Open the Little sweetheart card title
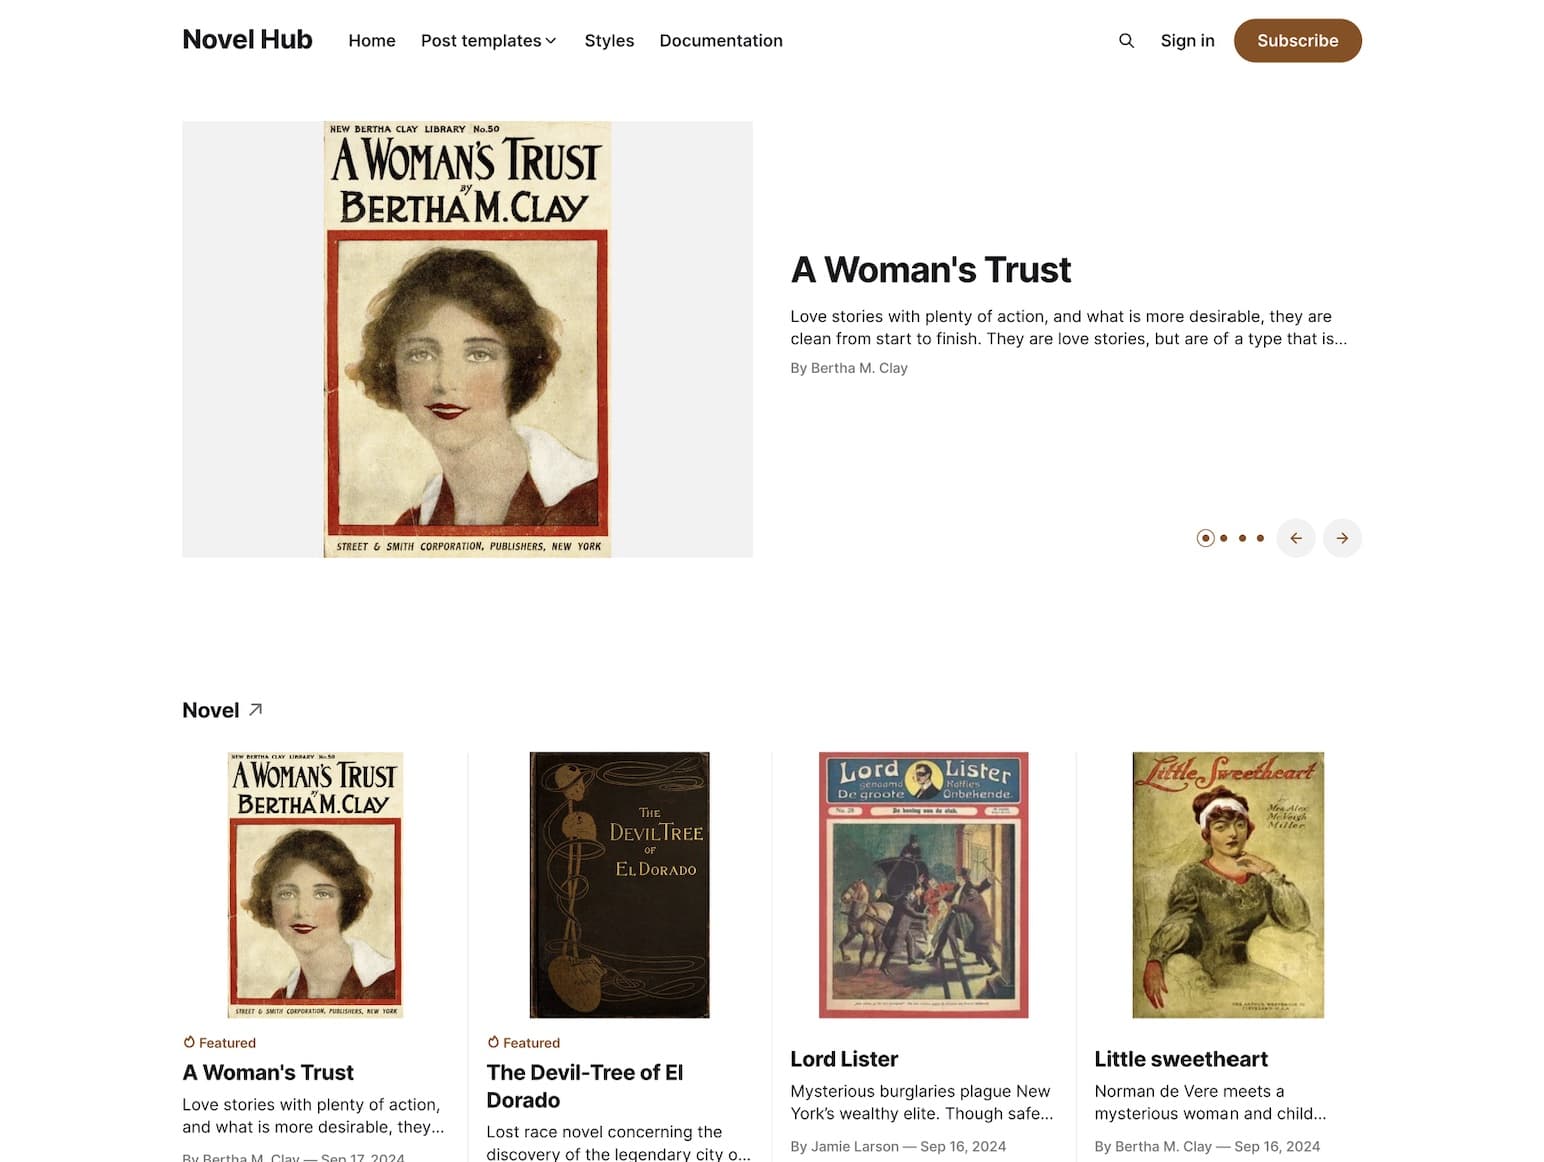 (1181, 1059)
